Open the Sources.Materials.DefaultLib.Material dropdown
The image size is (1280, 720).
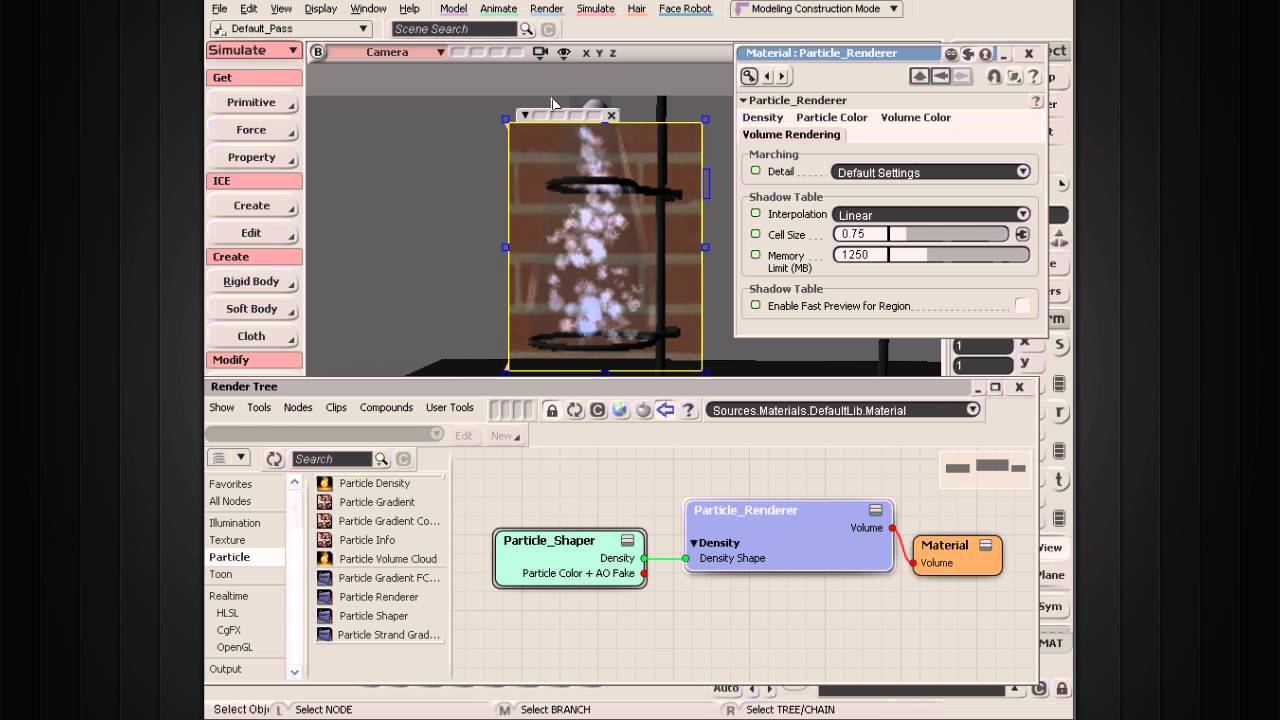(843, 410)
